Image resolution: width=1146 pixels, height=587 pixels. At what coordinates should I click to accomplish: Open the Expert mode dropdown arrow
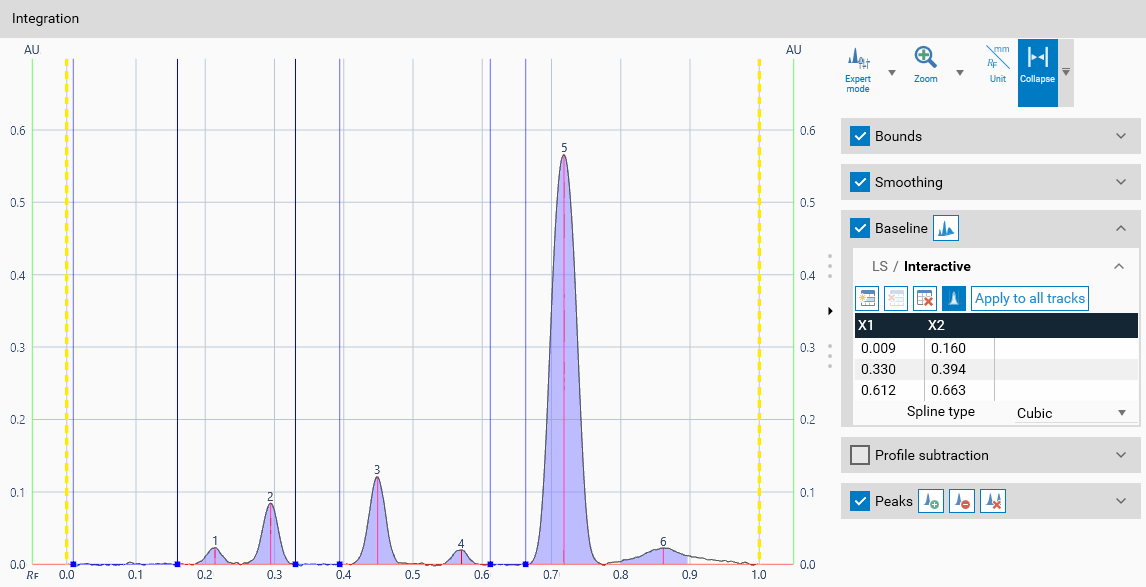pyautogui.click(x=891, y=73)
